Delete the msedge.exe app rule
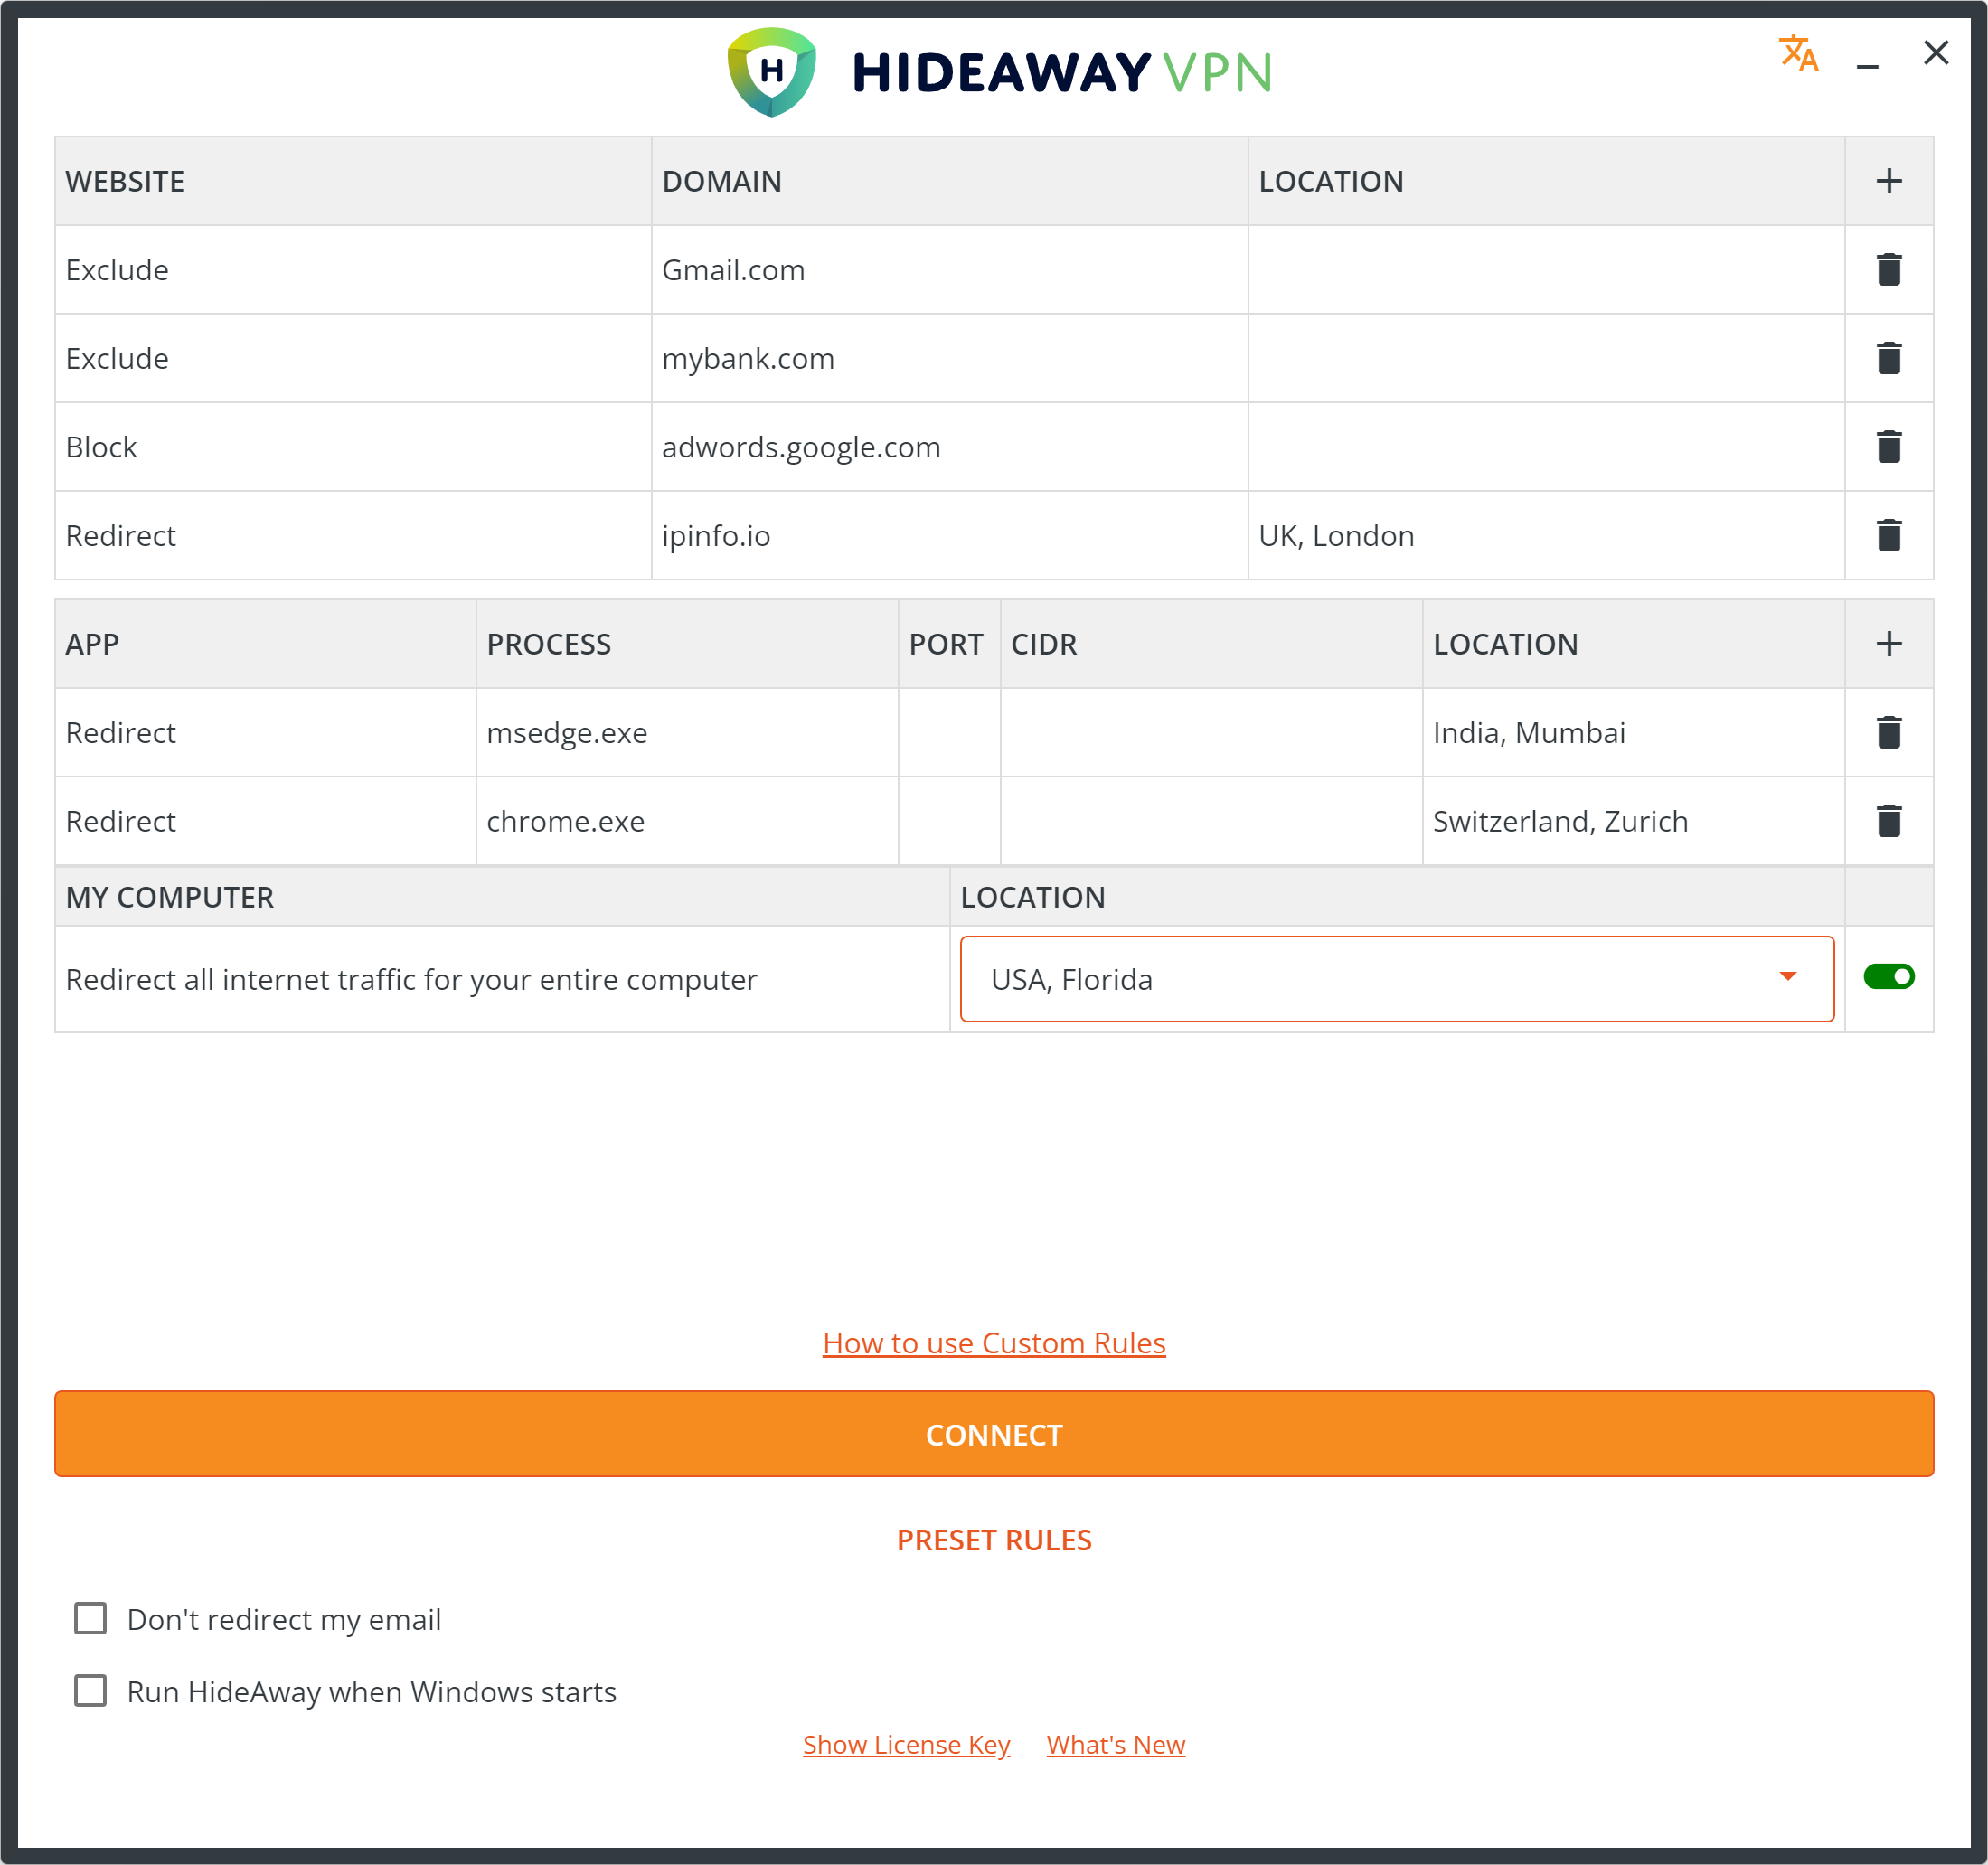The width and height of the screenshot is (1988, 1865). click(1888, 732)
